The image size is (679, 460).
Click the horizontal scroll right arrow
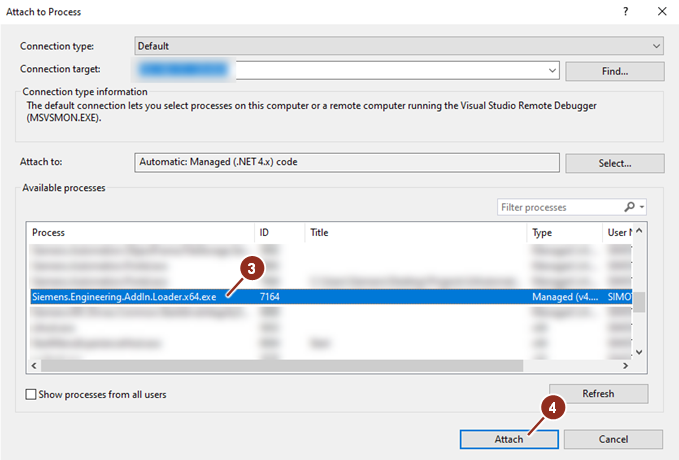click(x=625, y=366)
